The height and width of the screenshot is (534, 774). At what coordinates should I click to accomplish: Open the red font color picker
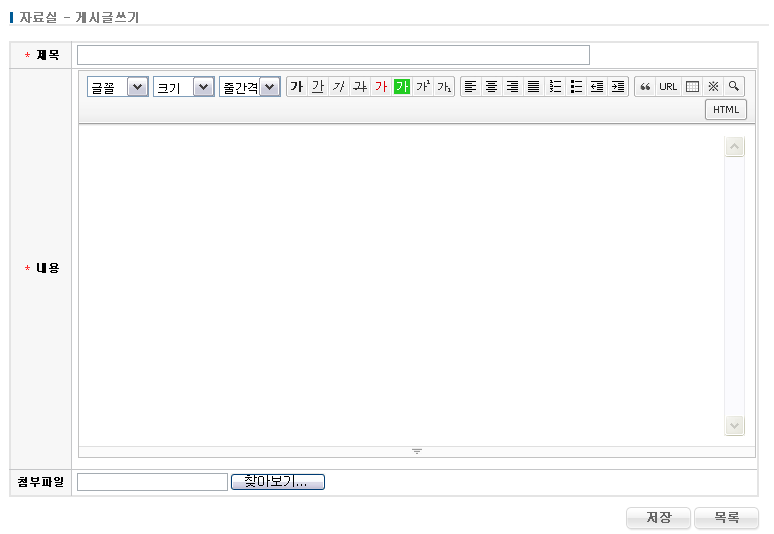pos(380,87)
